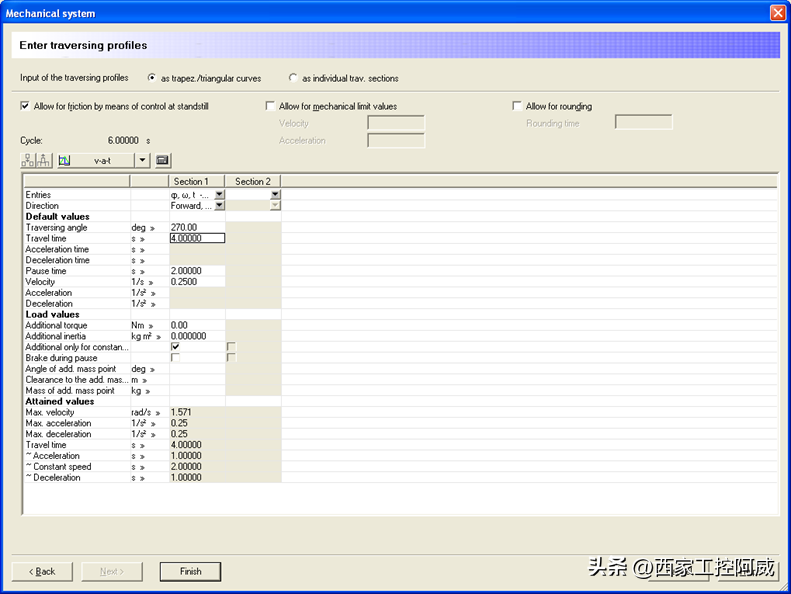The image size is (791, 594).
Task: Click the small window icon right of v-a-t dropdown
Action: pos(163,160)
